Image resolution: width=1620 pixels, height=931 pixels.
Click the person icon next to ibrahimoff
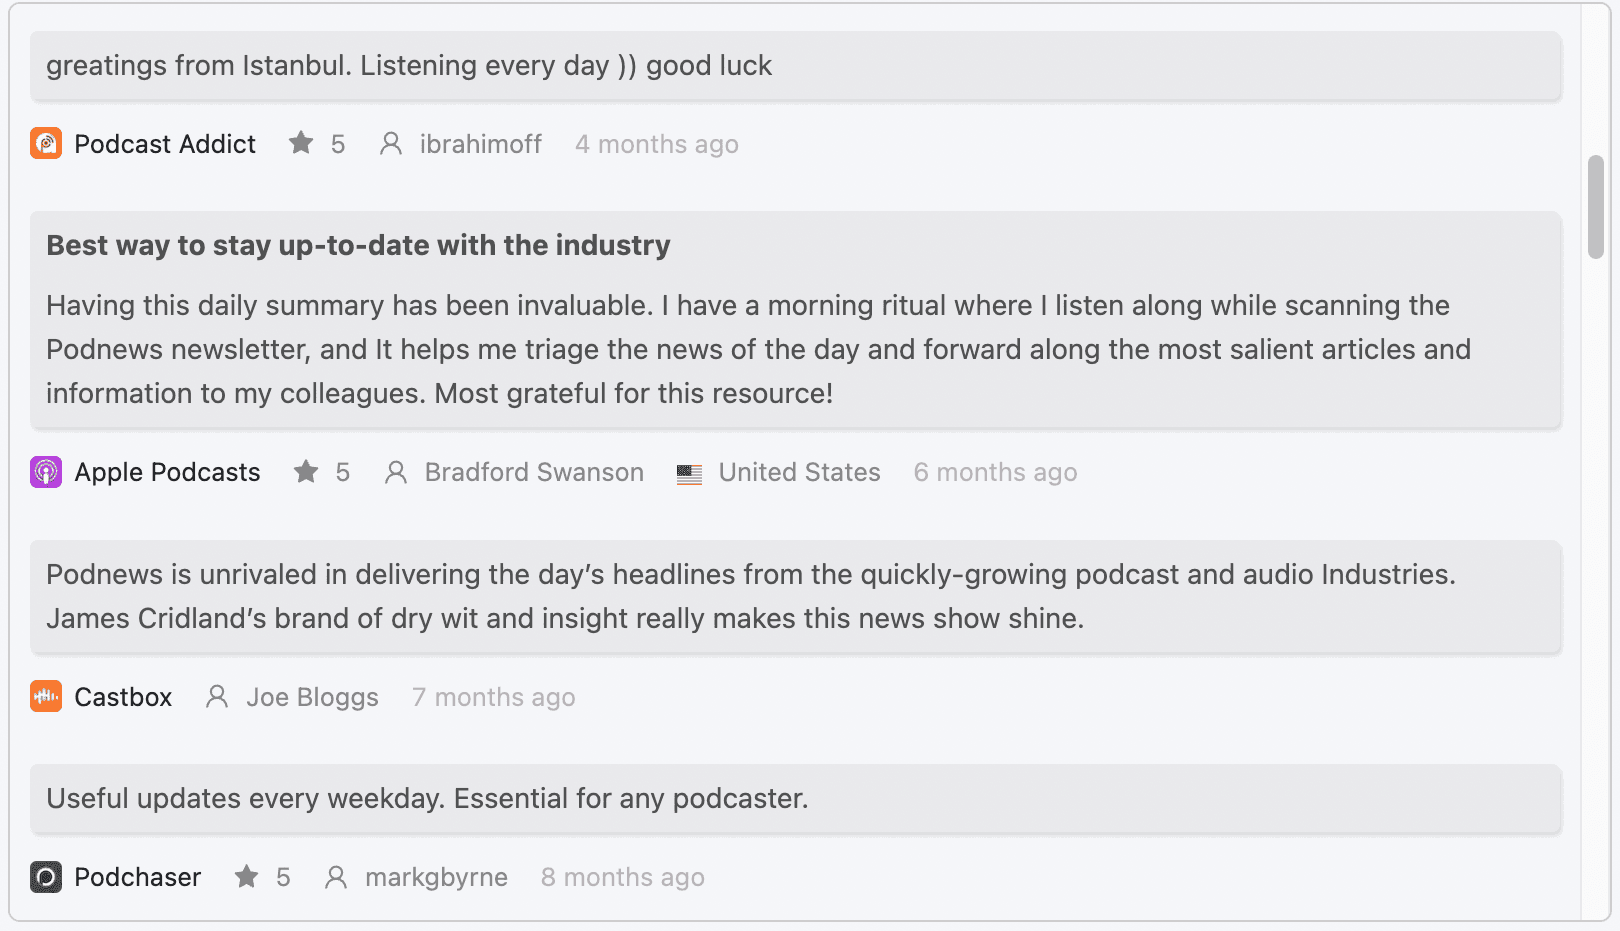point(390,144)
